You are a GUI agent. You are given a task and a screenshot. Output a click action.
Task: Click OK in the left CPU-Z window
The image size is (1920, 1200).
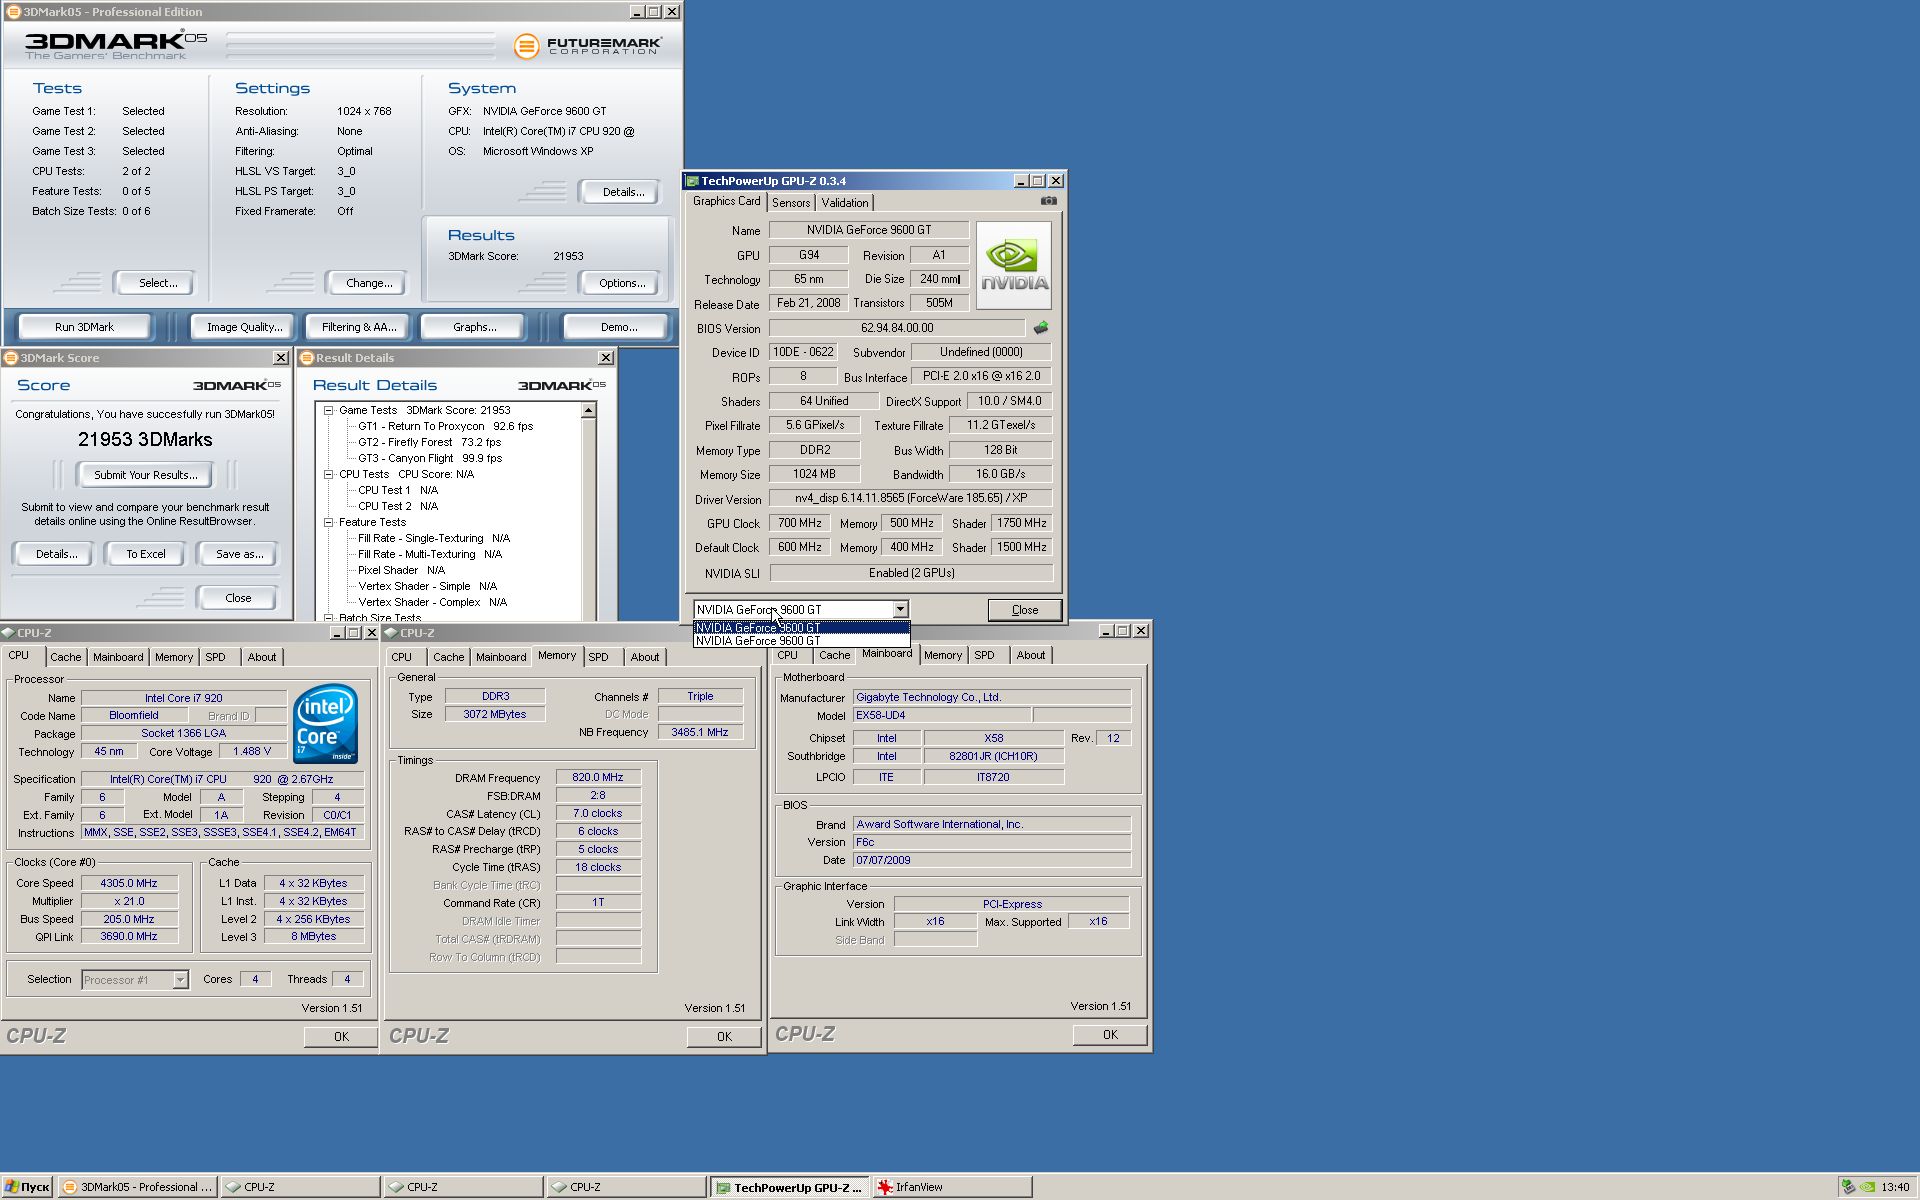click(341, 1037)
